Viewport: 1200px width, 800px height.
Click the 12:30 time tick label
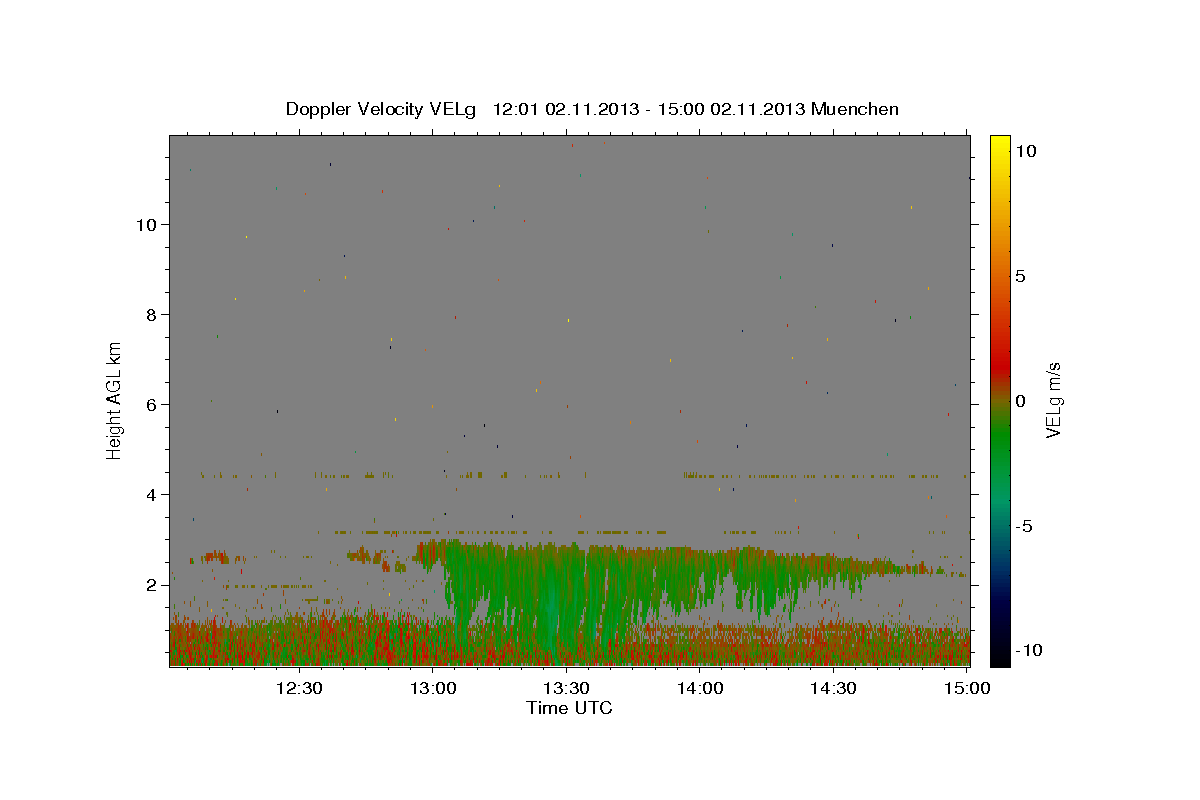pyautogui.click(x=299, y=688)
